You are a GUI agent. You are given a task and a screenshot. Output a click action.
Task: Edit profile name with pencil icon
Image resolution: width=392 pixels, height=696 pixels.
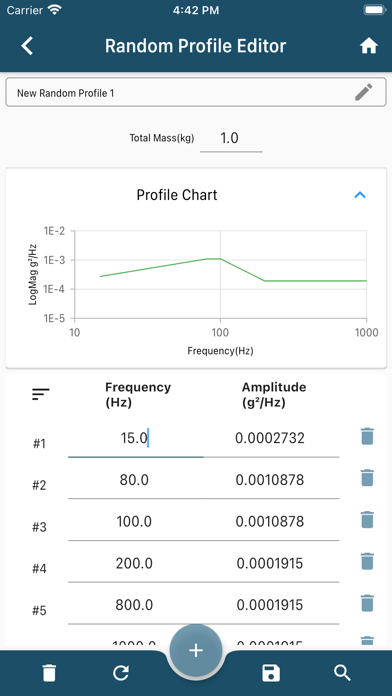tap(364, 92)
